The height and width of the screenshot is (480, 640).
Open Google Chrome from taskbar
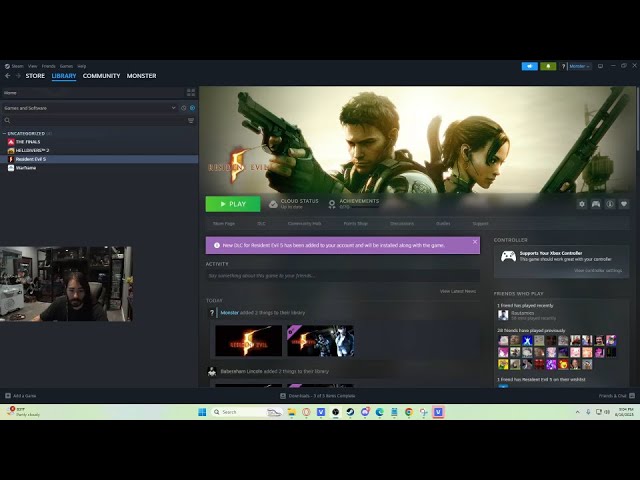[x=409, y=412]
